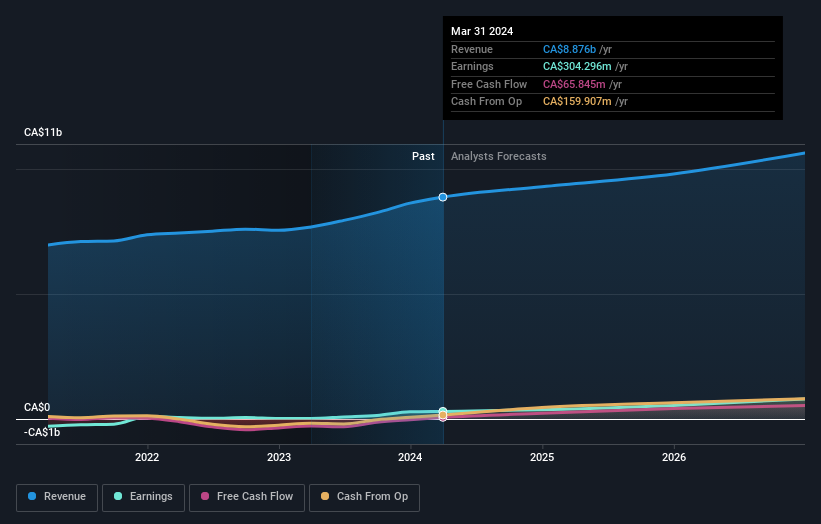Toggle the Free Cash Flow legend series
The width and height of the screenshot is (821, 524).
247,497
